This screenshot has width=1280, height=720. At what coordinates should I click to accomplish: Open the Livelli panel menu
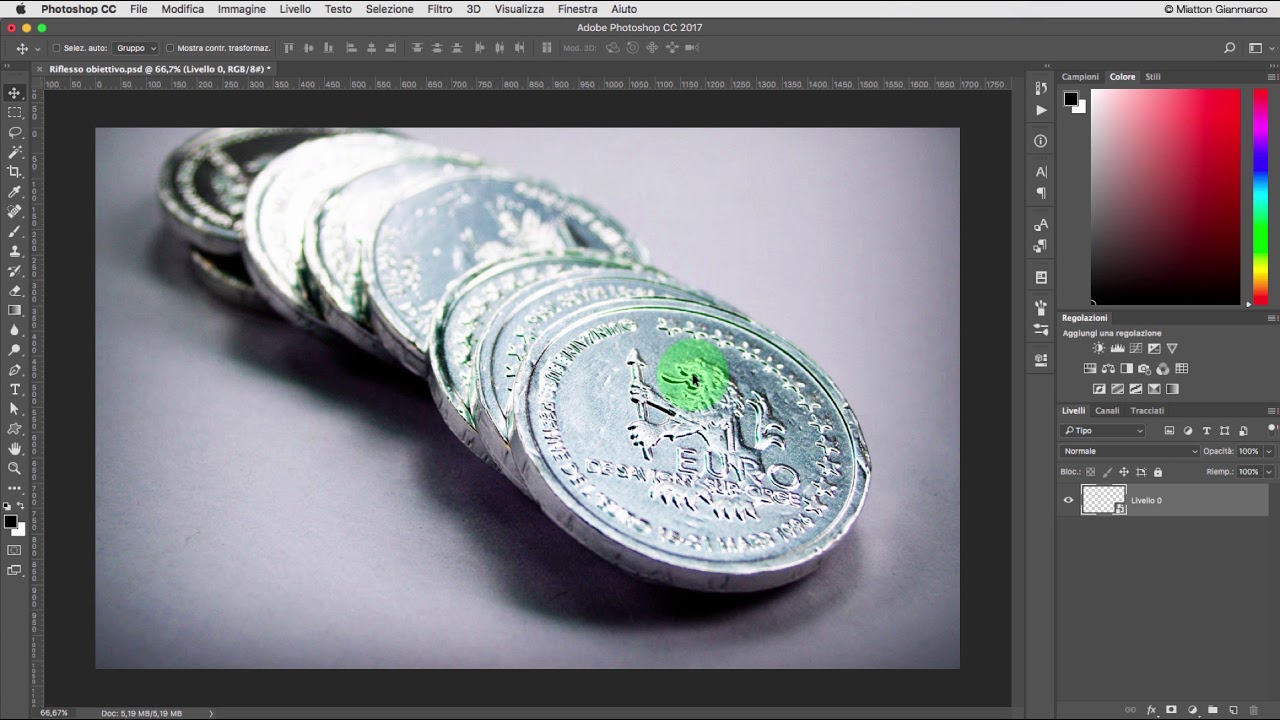click(1272, 411)
